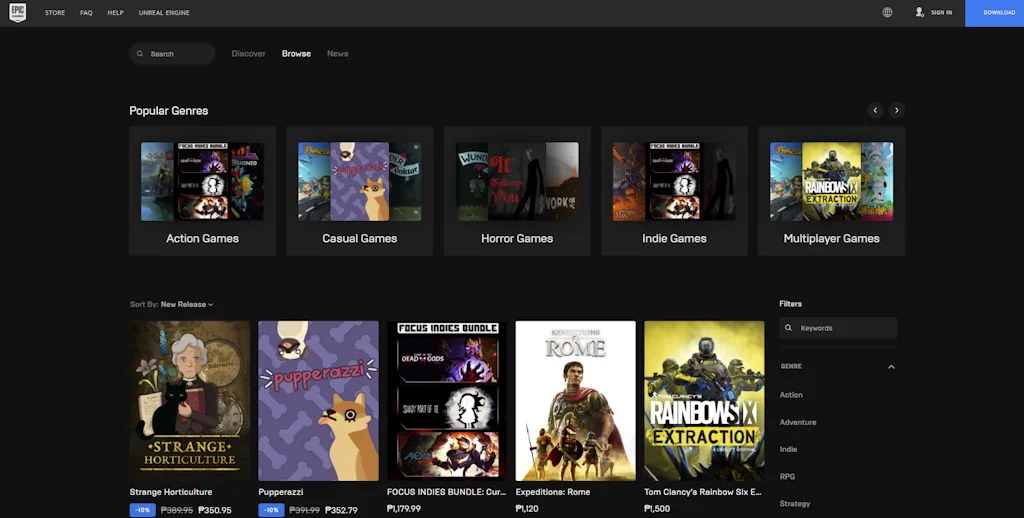The image size is (1024, 518).
Task: Click the Filters heading
Action: [790, 304]
